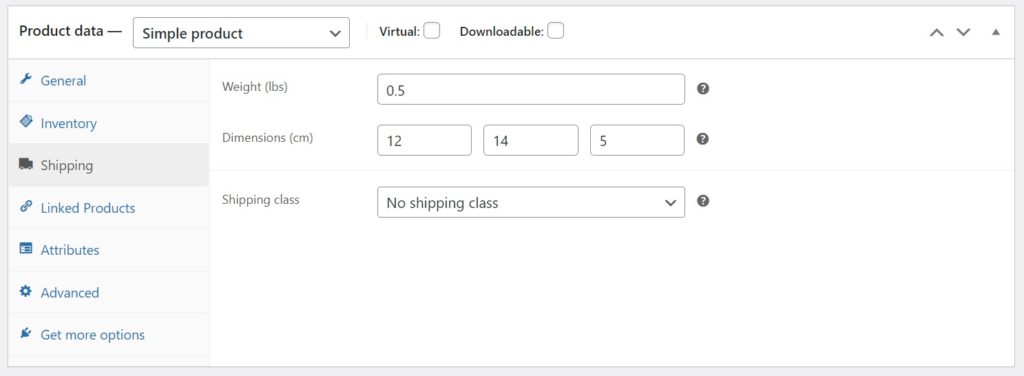Screen dimensions: 1024x376
Task: Click the tag icon beside Inventory
Action: point(25,121)
